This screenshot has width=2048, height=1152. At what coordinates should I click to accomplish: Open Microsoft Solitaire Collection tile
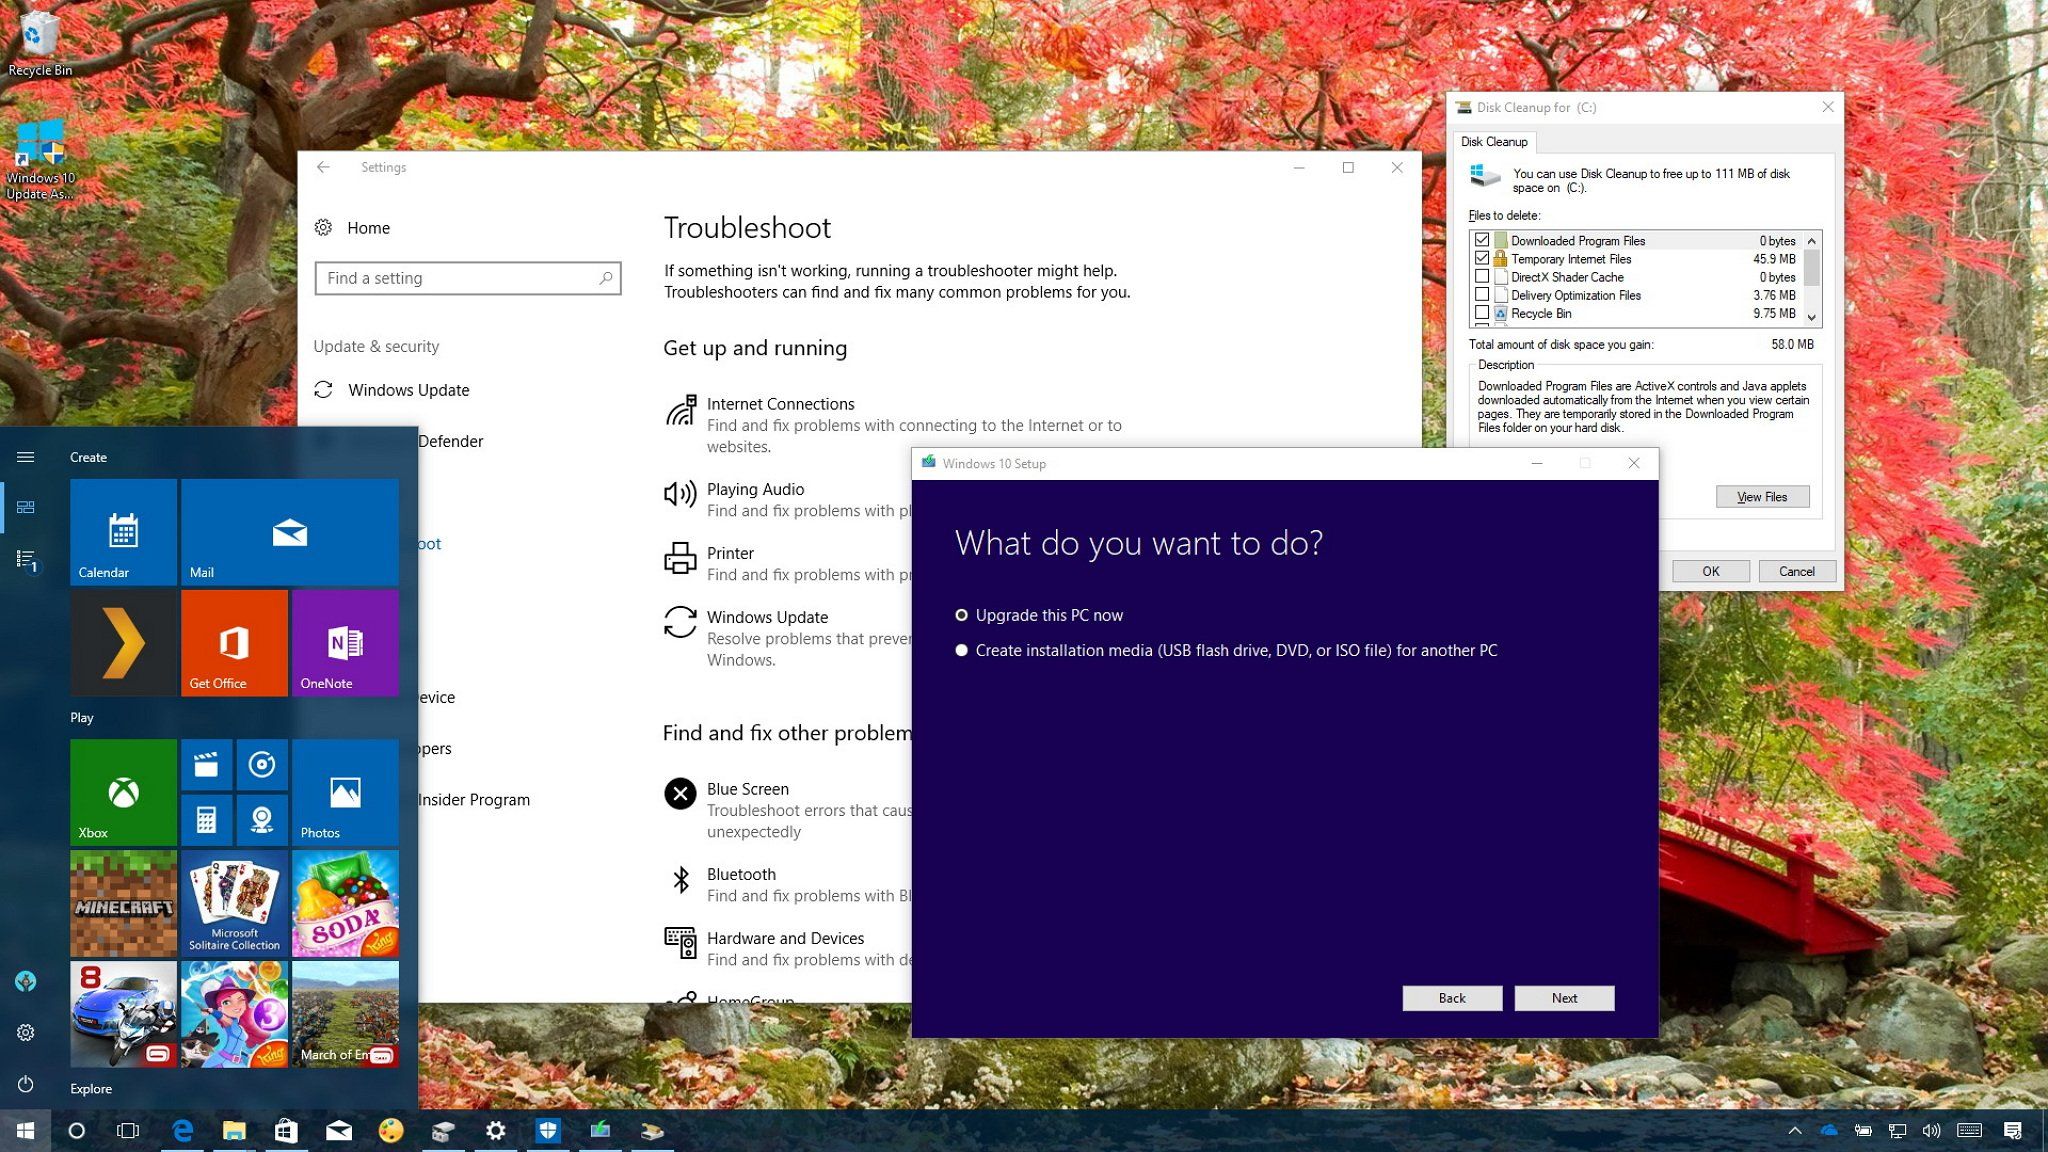coord(234,904)
